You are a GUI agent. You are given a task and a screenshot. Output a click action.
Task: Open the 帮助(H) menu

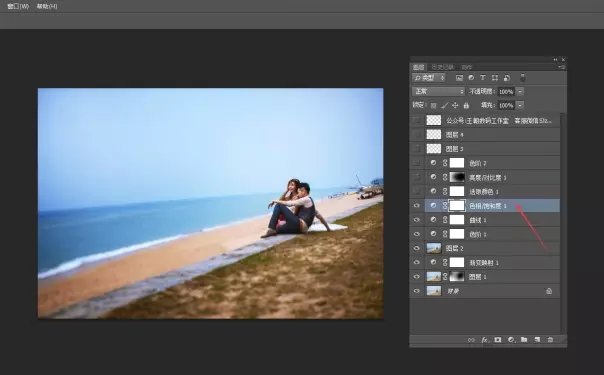(x=47, y=6)
